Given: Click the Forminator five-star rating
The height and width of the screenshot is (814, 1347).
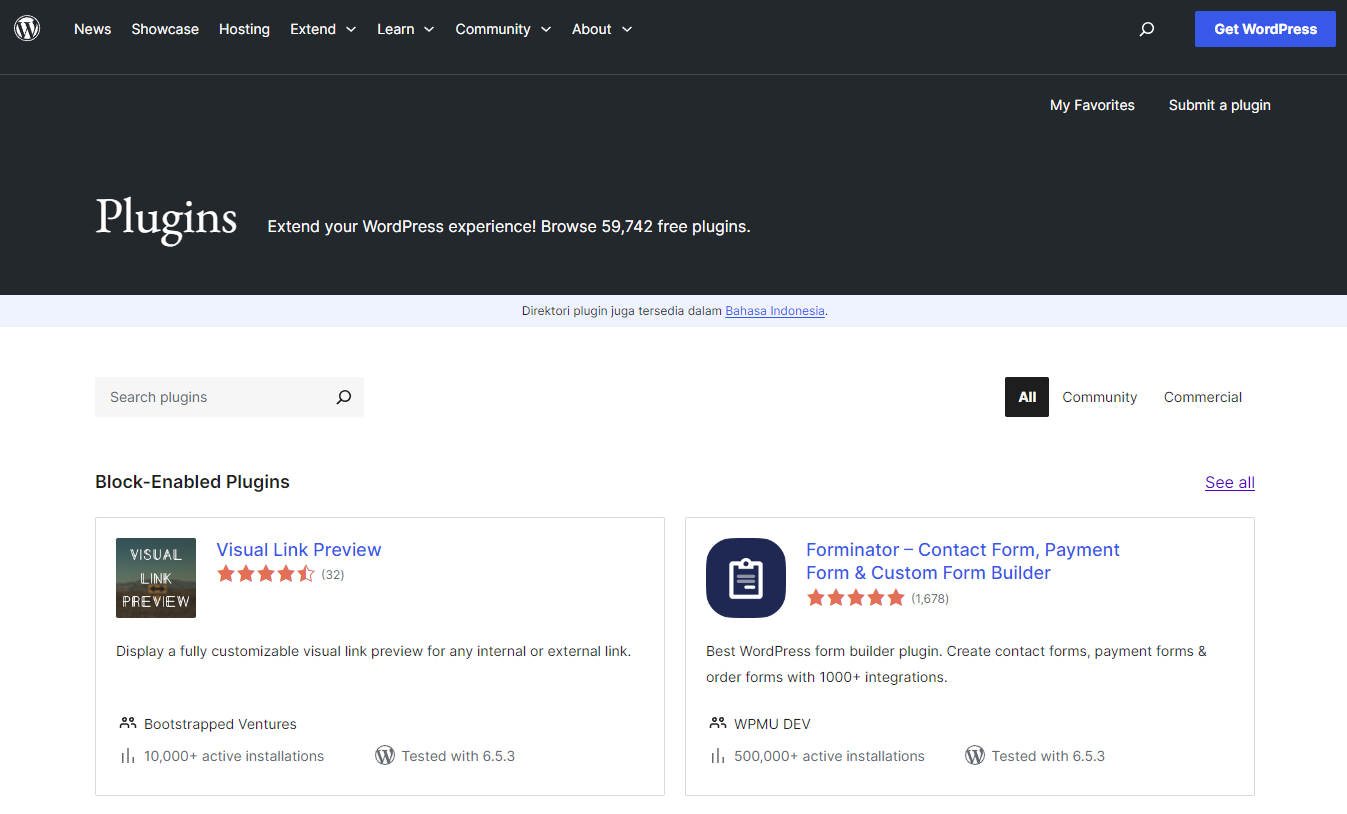Looking at the screenshot, I should 855,598.
